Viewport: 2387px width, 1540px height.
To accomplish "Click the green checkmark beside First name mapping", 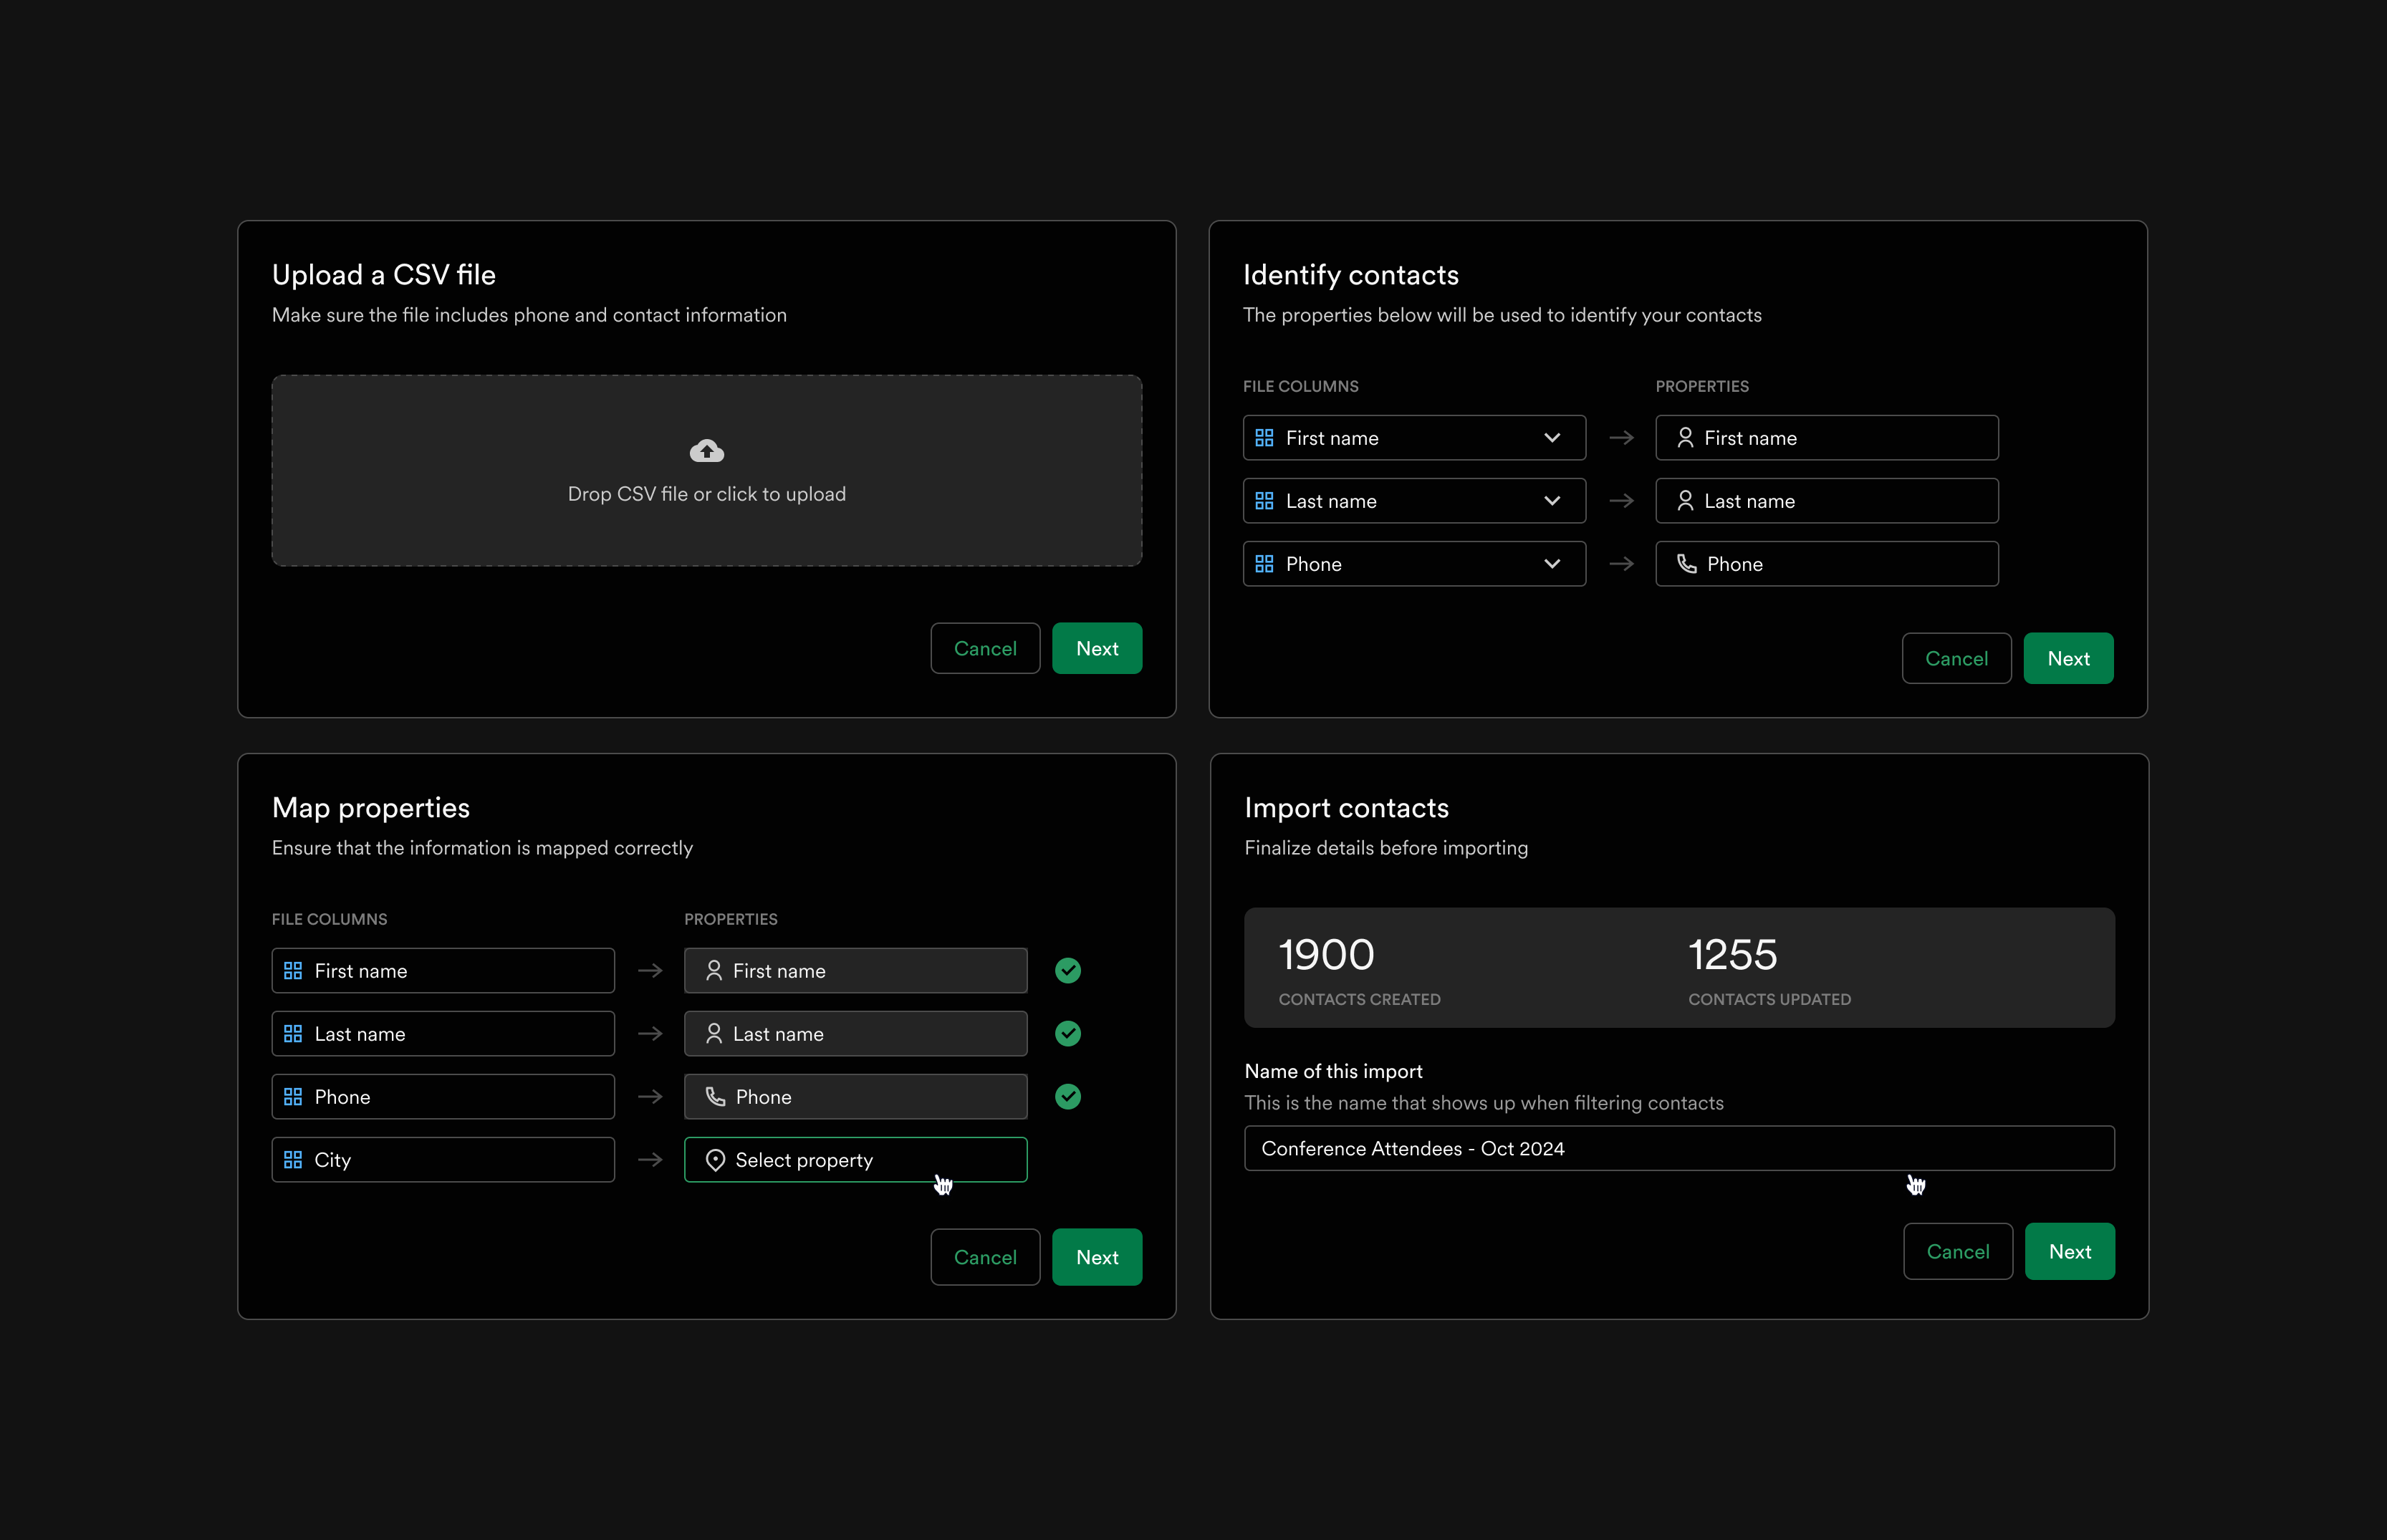I will (1067, 970).
